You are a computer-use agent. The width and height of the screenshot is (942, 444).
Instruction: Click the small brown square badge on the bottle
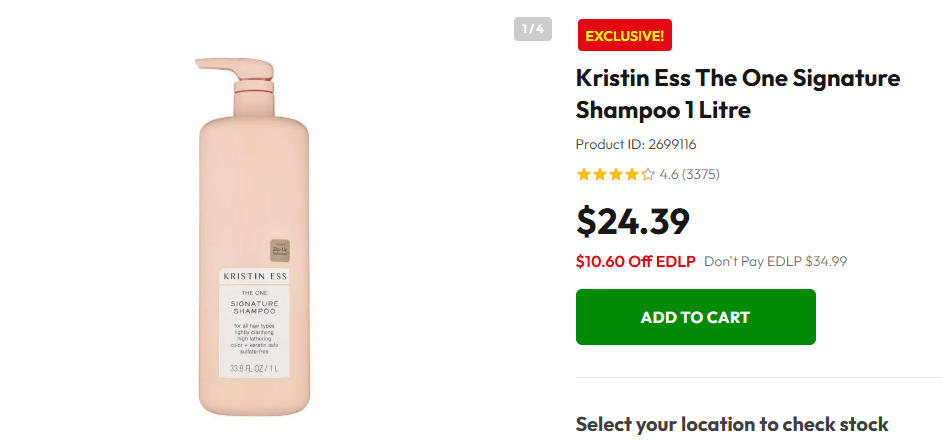[278, 249]
